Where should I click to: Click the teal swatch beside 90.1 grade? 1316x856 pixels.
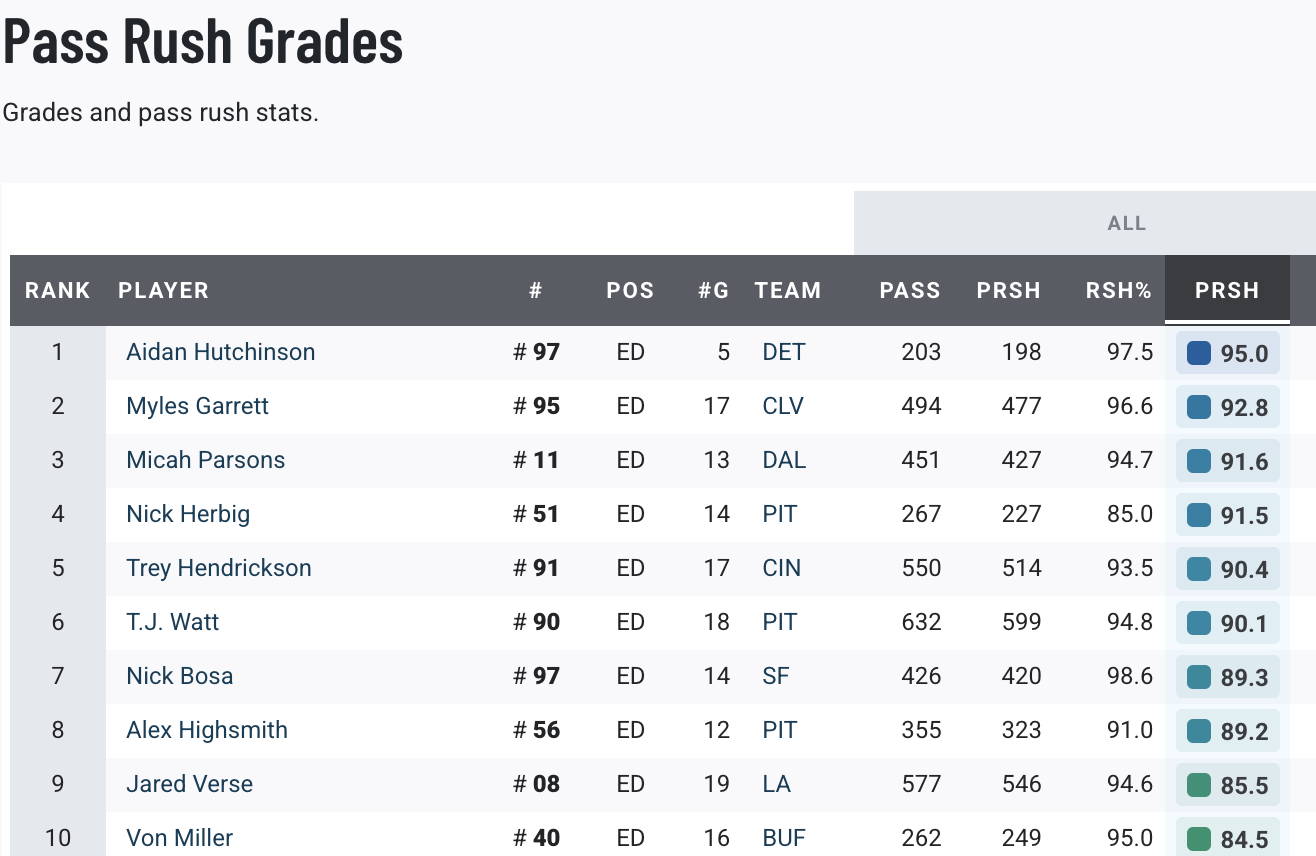pyautogui.click(x=1198, y=623)
